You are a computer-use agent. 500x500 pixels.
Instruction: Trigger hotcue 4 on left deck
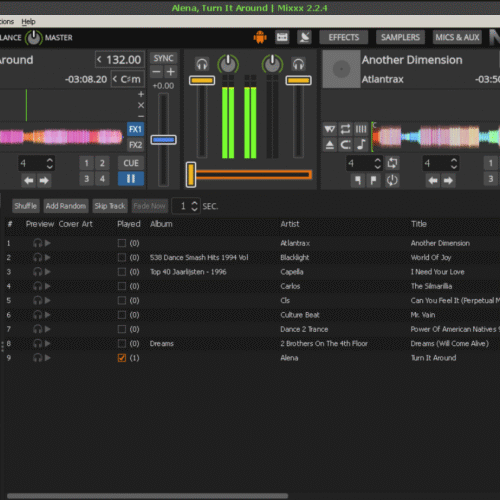[102, 179]
